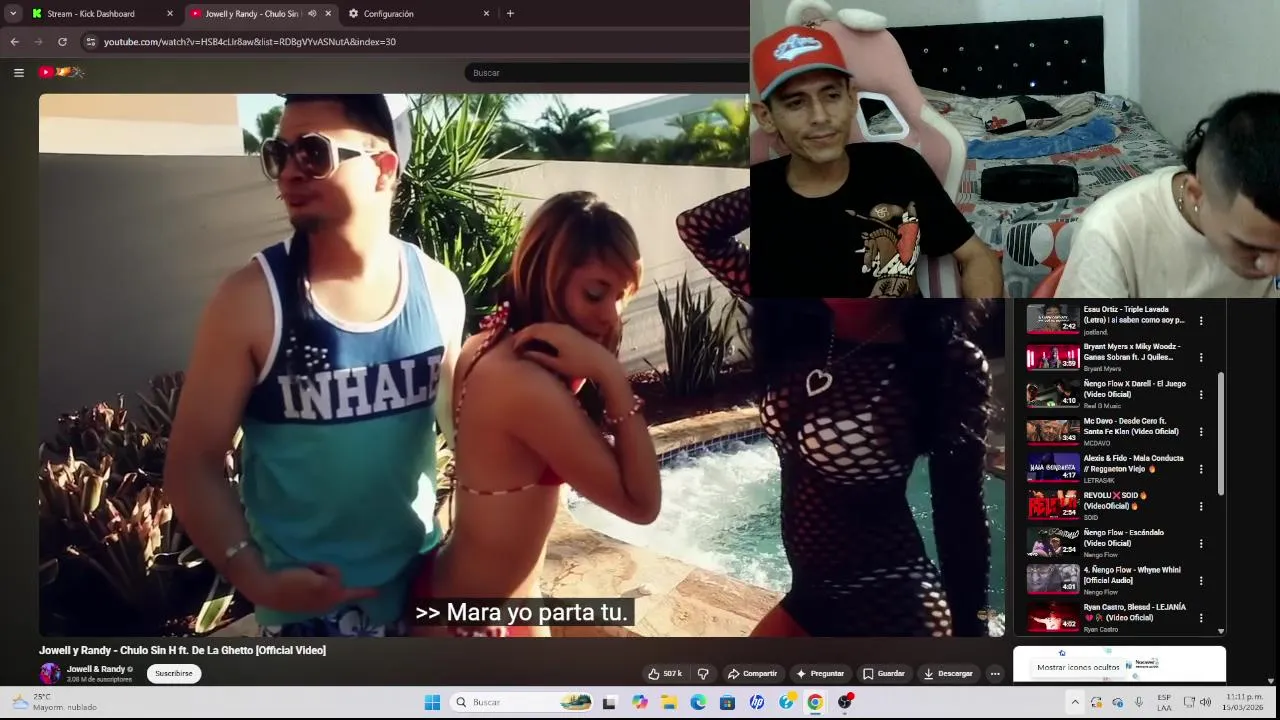The image size is (1280, 720).
Task: Click the taskbar Buscar search box
Action: click(x=522, y=702)
